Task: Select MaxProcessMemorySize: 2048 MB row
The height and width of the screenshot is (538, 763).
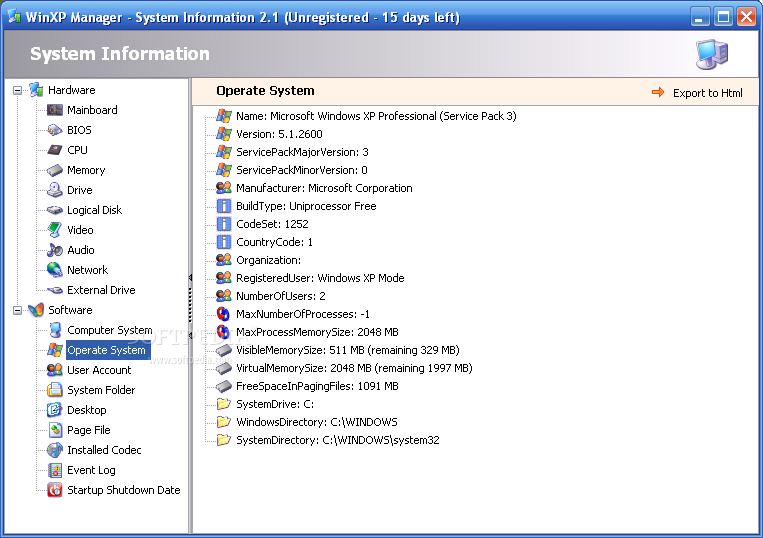Action: [x=317, y=332]
